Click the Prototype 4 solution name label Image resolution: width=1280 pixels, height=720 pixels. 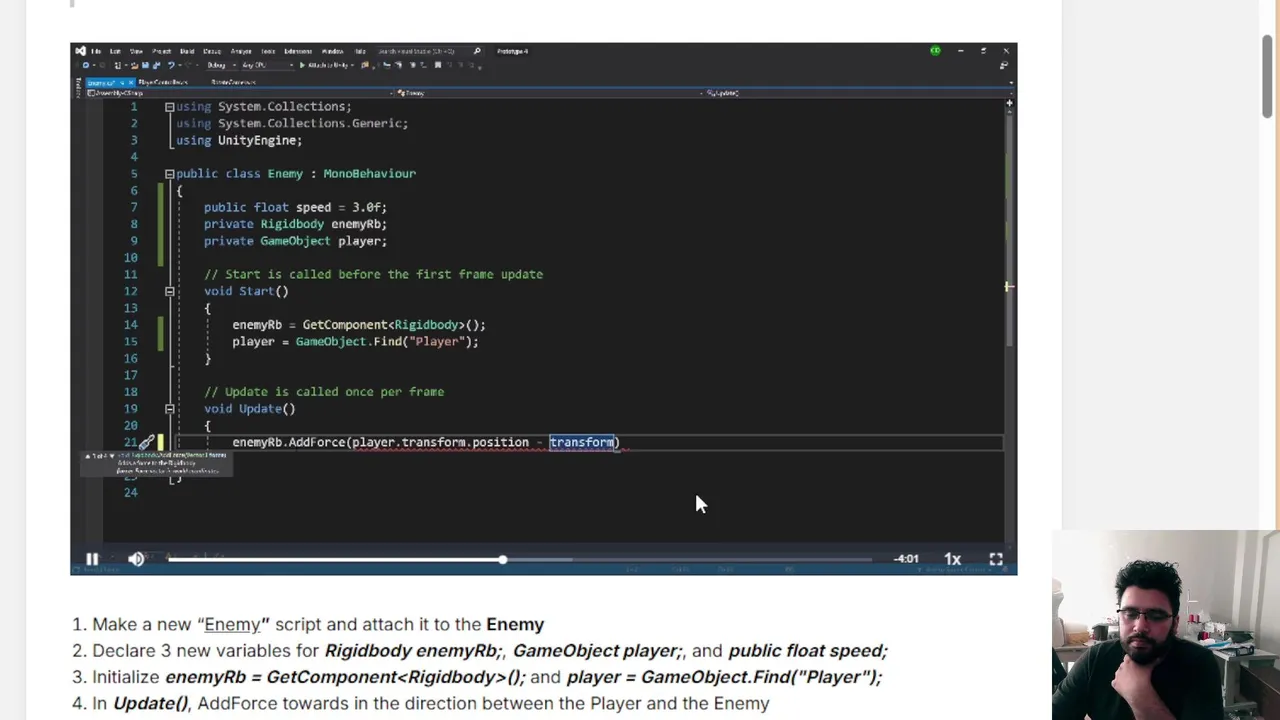pos(512,51)
